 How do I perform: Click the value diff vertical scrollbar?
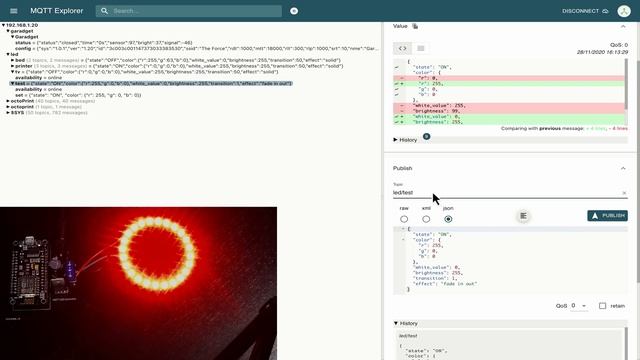pos(627,84)
